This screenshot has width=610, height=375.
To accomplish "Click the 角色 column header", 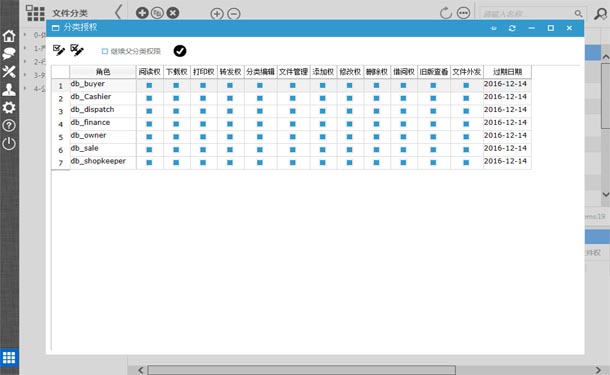I will point(103,72).
